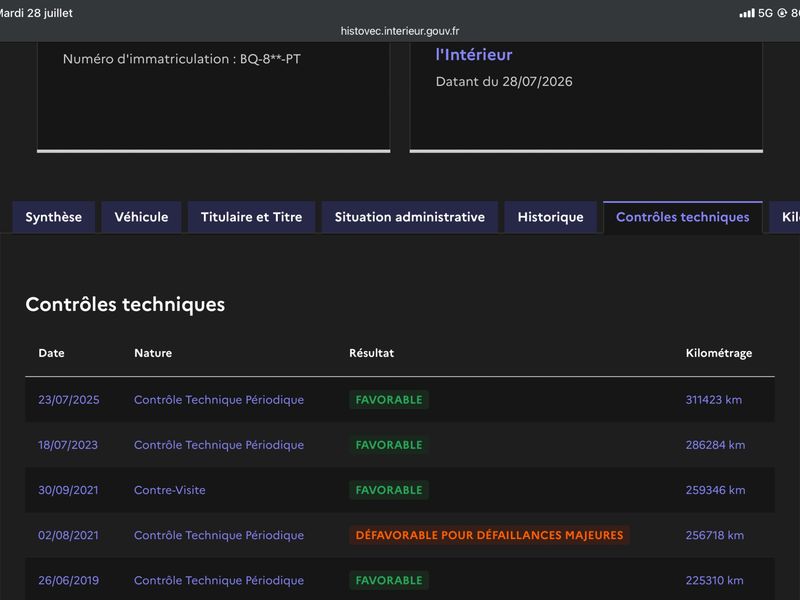Viewport: 800px width, 600px height.
Task: Click the Nature column header
Action: (x=153, y=353)
